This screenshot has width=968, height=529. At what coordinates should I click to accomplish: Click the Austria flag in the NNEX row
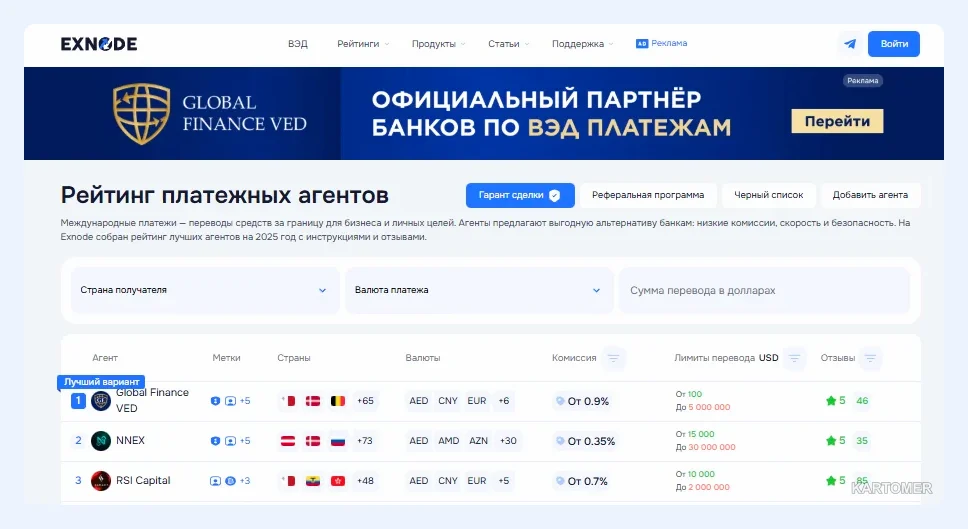tap(288, 441)
